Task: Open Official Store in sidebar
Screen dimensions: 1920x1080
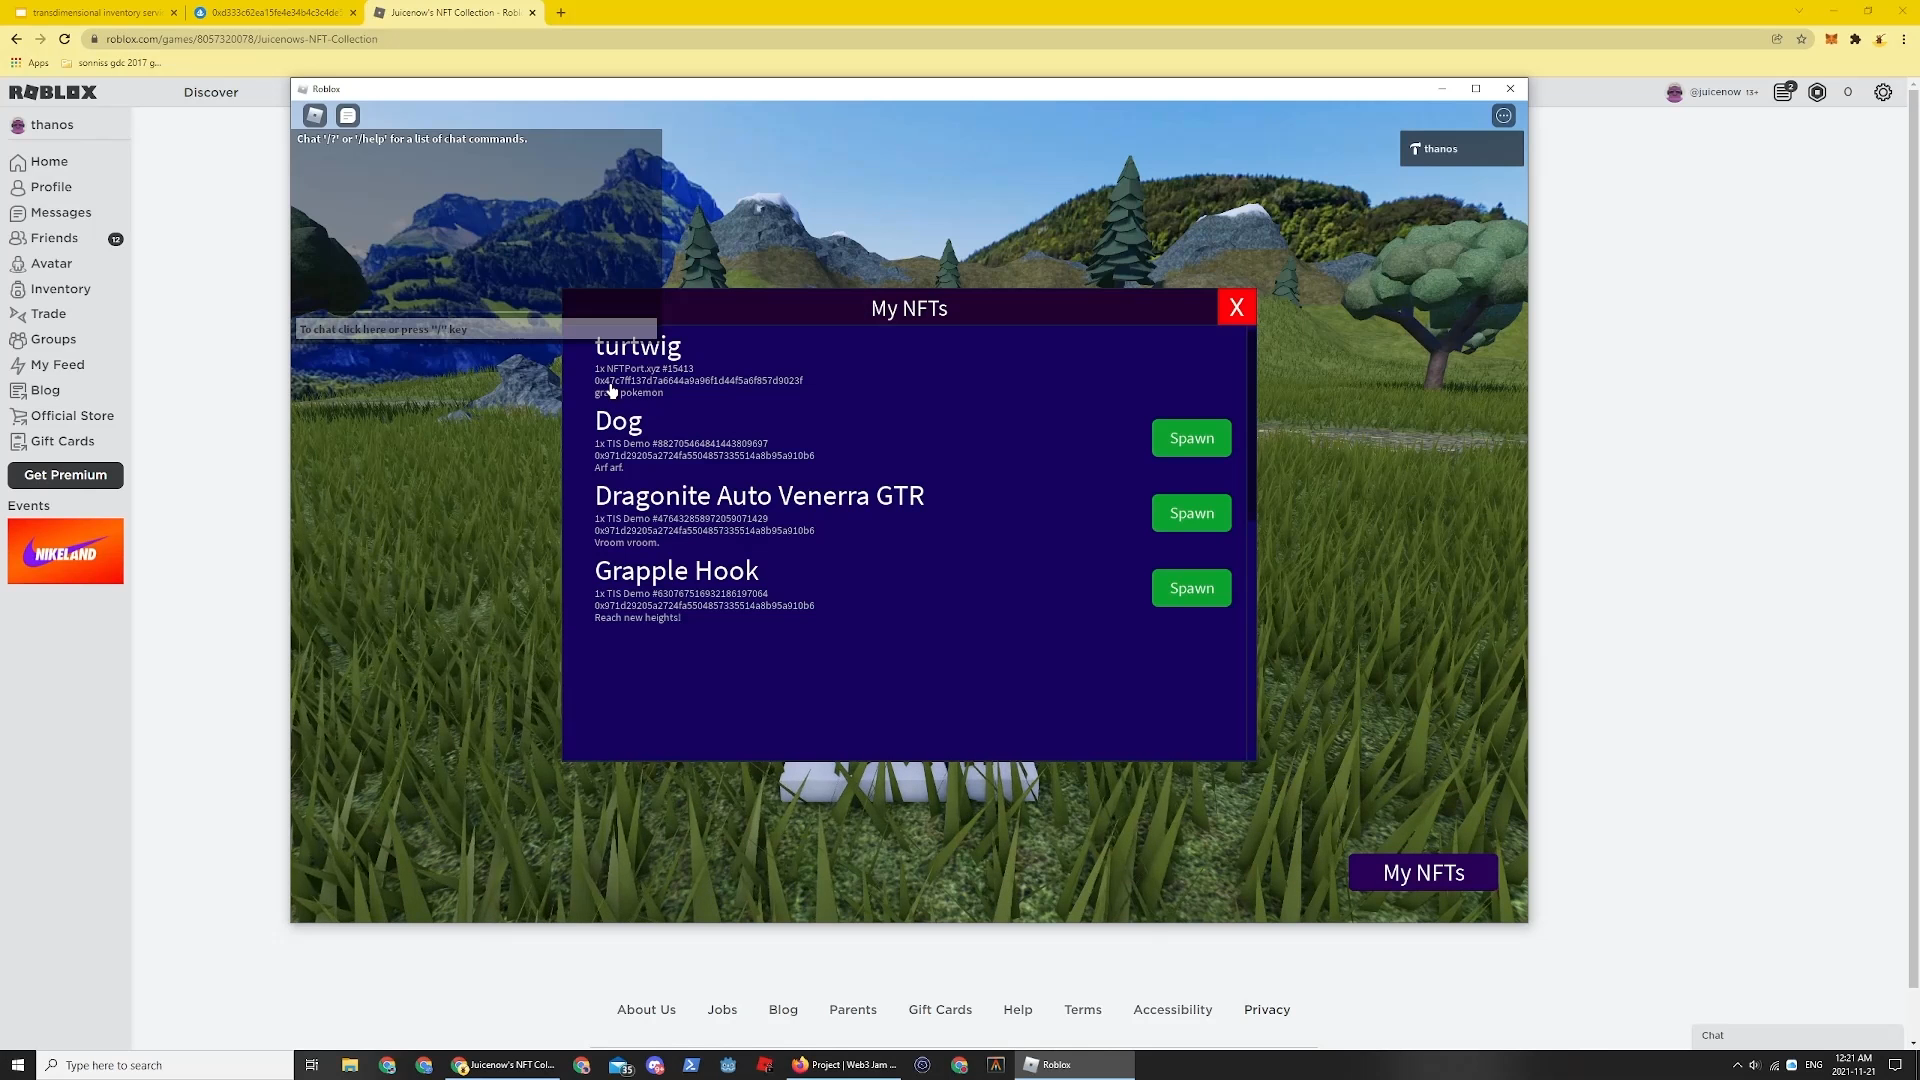Action: (x=62, y=416)
